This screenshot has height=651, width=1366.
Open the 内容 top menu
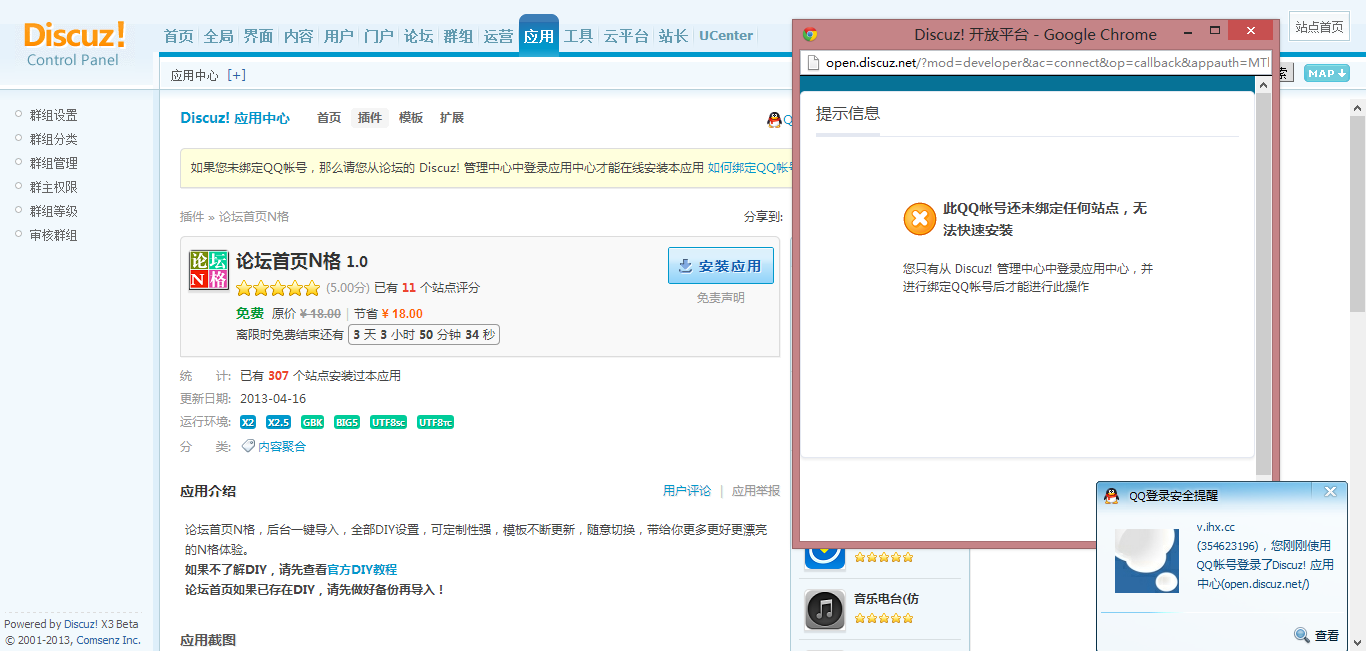(299, 36)
